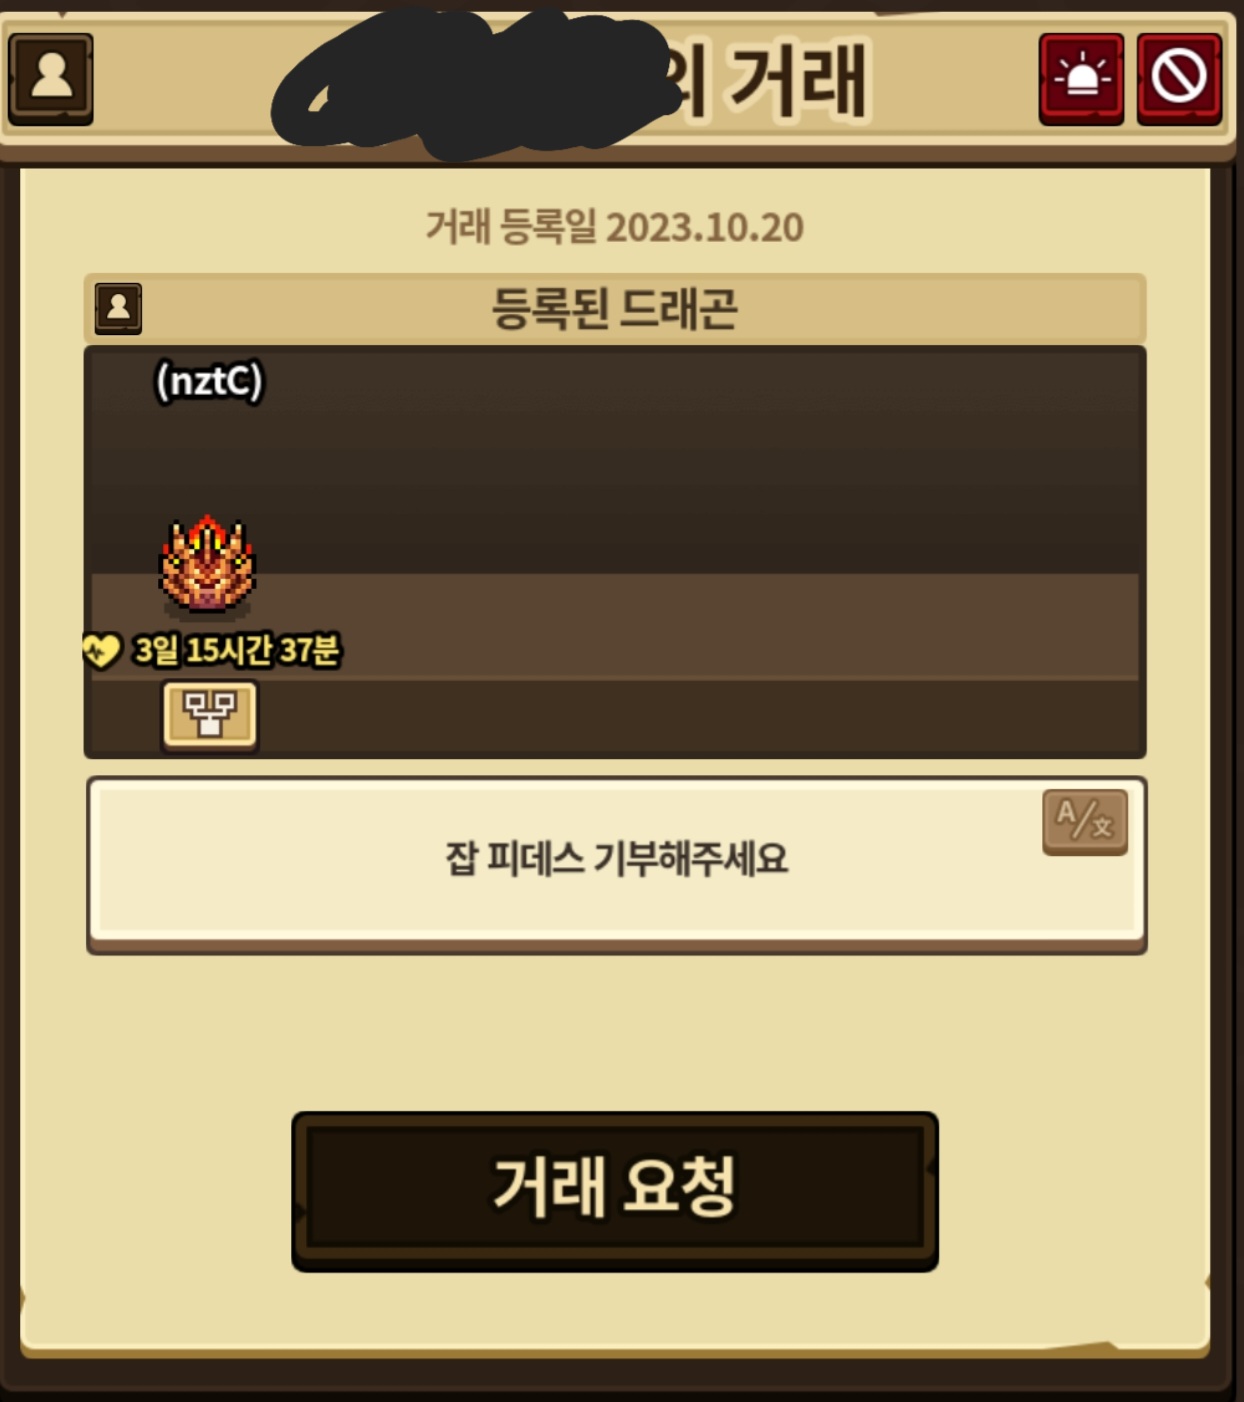Select the flame dragon sprite
This screenshot has height=1402, width=1244.
[207, 564]
